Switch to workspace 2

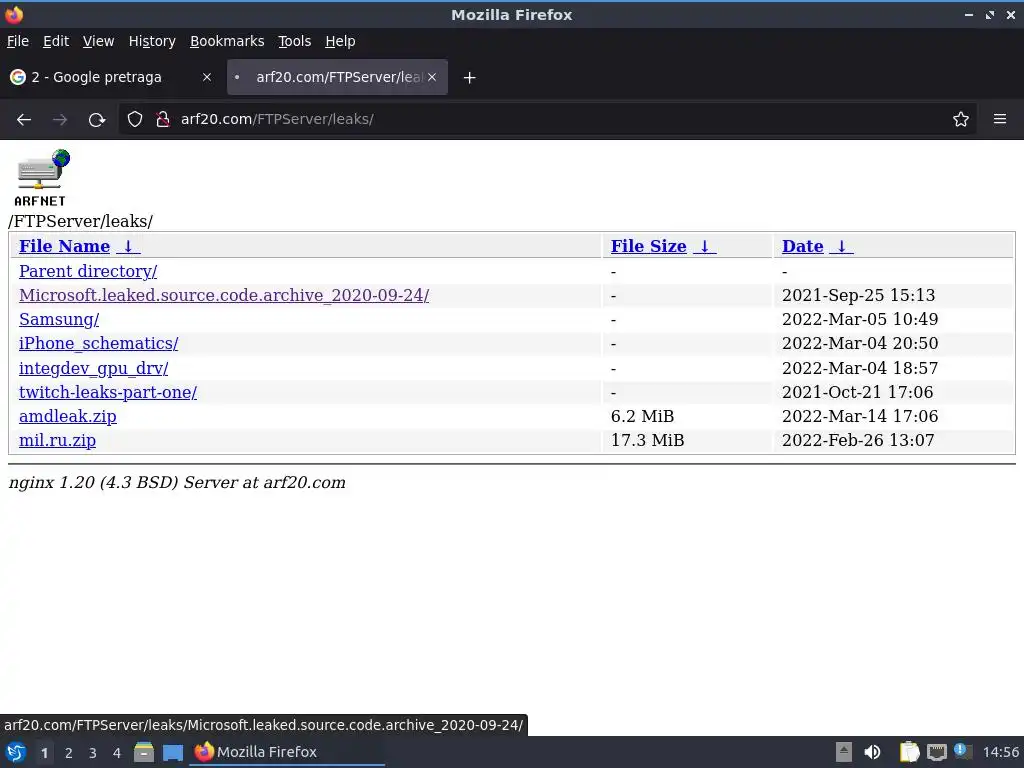click(x=69, y=753)
